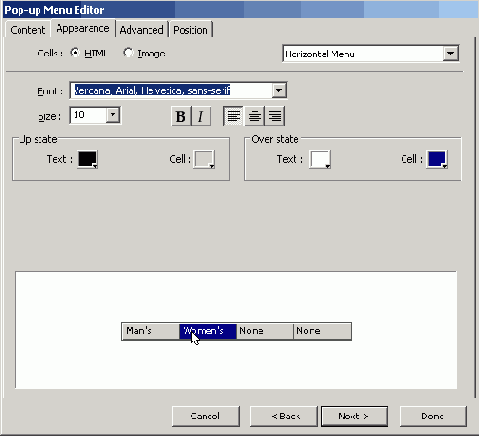Click the Cancel button
The image size is (479, 436).
206,416
